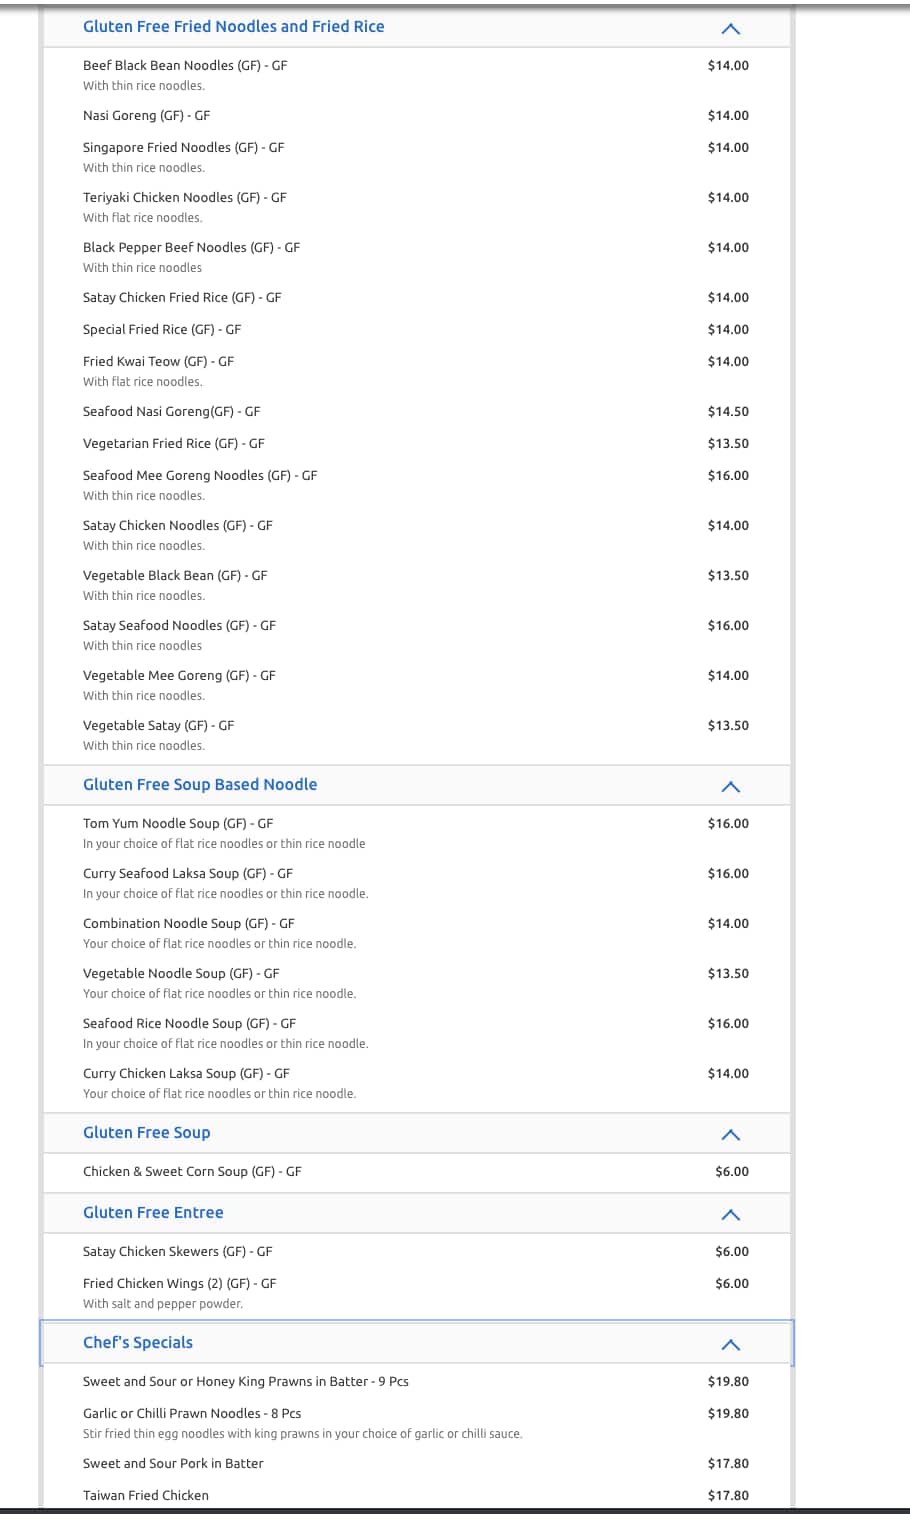Click the Gluten Free Soup Based Noodle heading
The image size is (910, 1514).
200,785
